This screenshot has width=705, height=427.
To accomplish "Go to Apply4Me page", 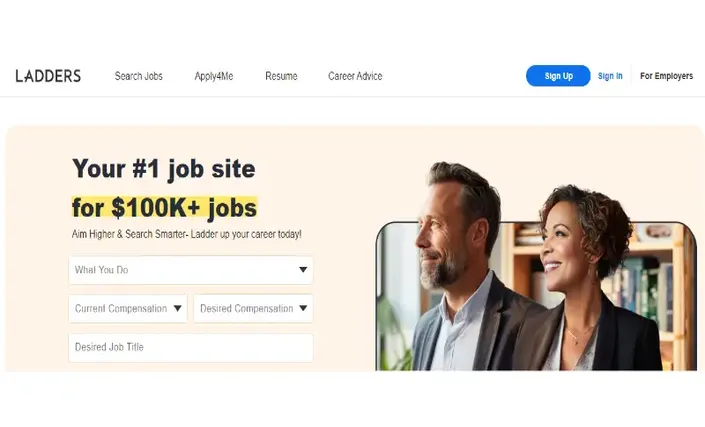I will (x=214, y=76).
